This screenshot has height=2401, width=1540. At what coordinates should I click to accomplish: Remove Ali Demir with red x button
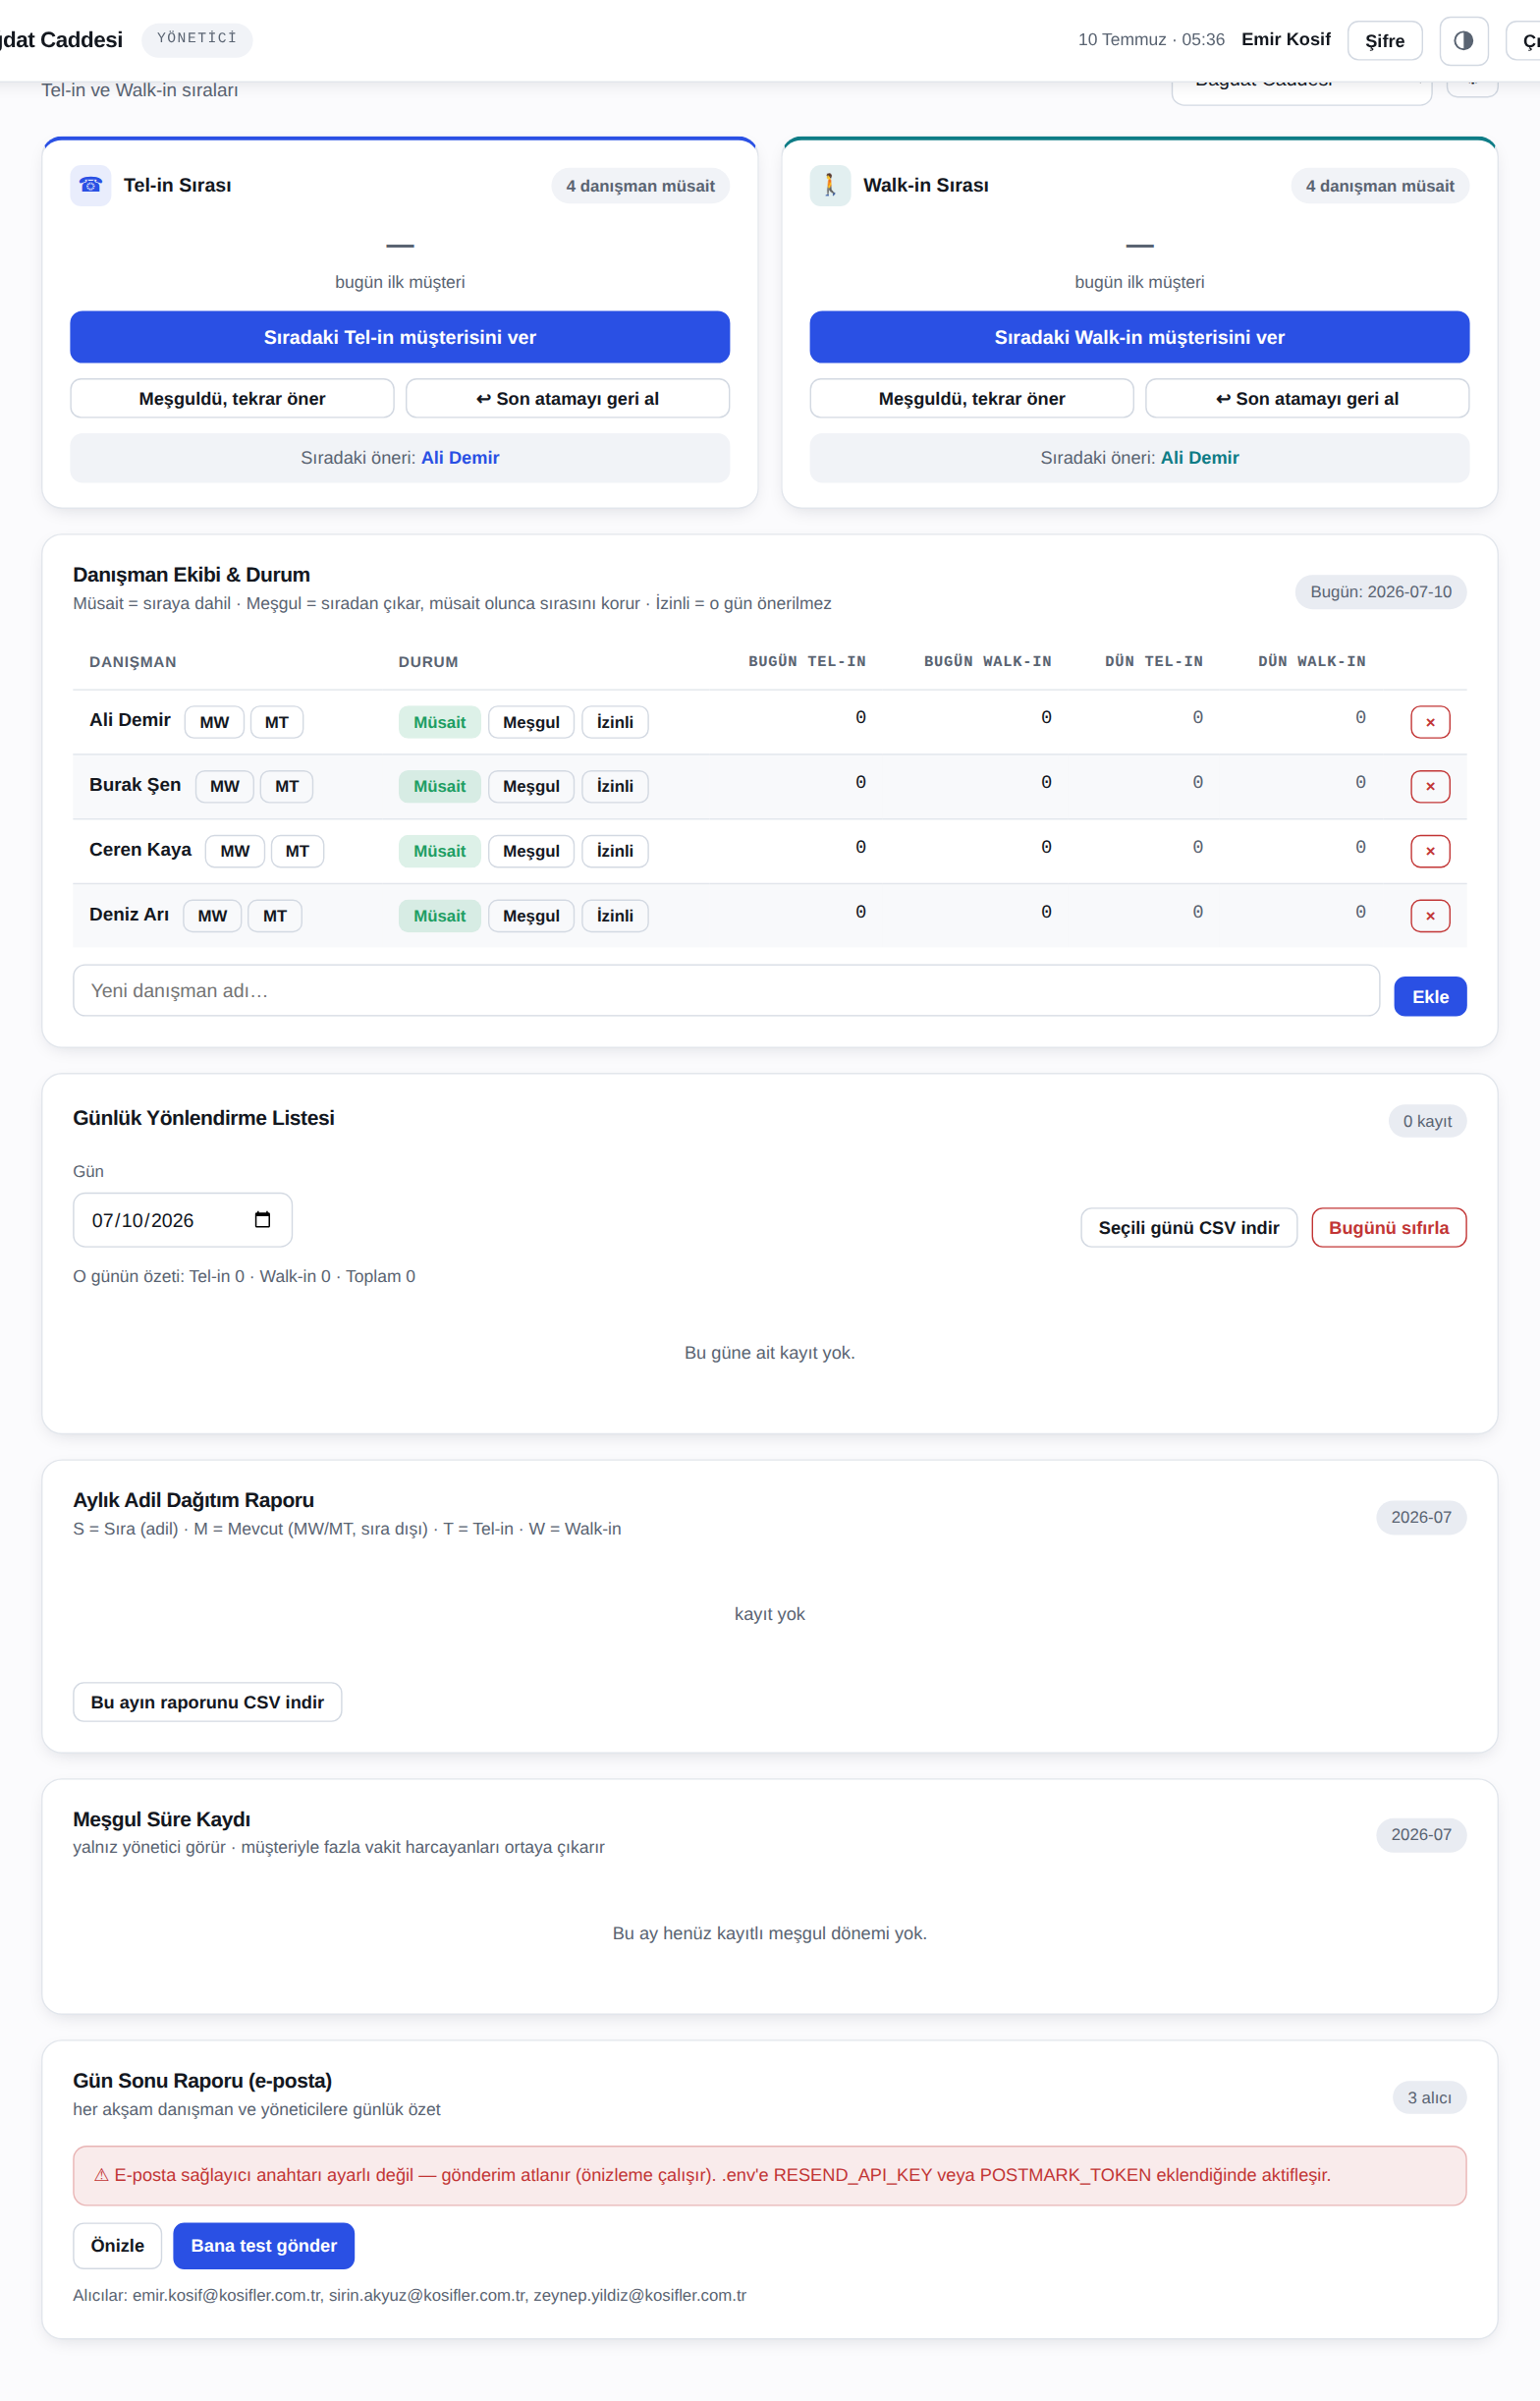pos(1429,722)
